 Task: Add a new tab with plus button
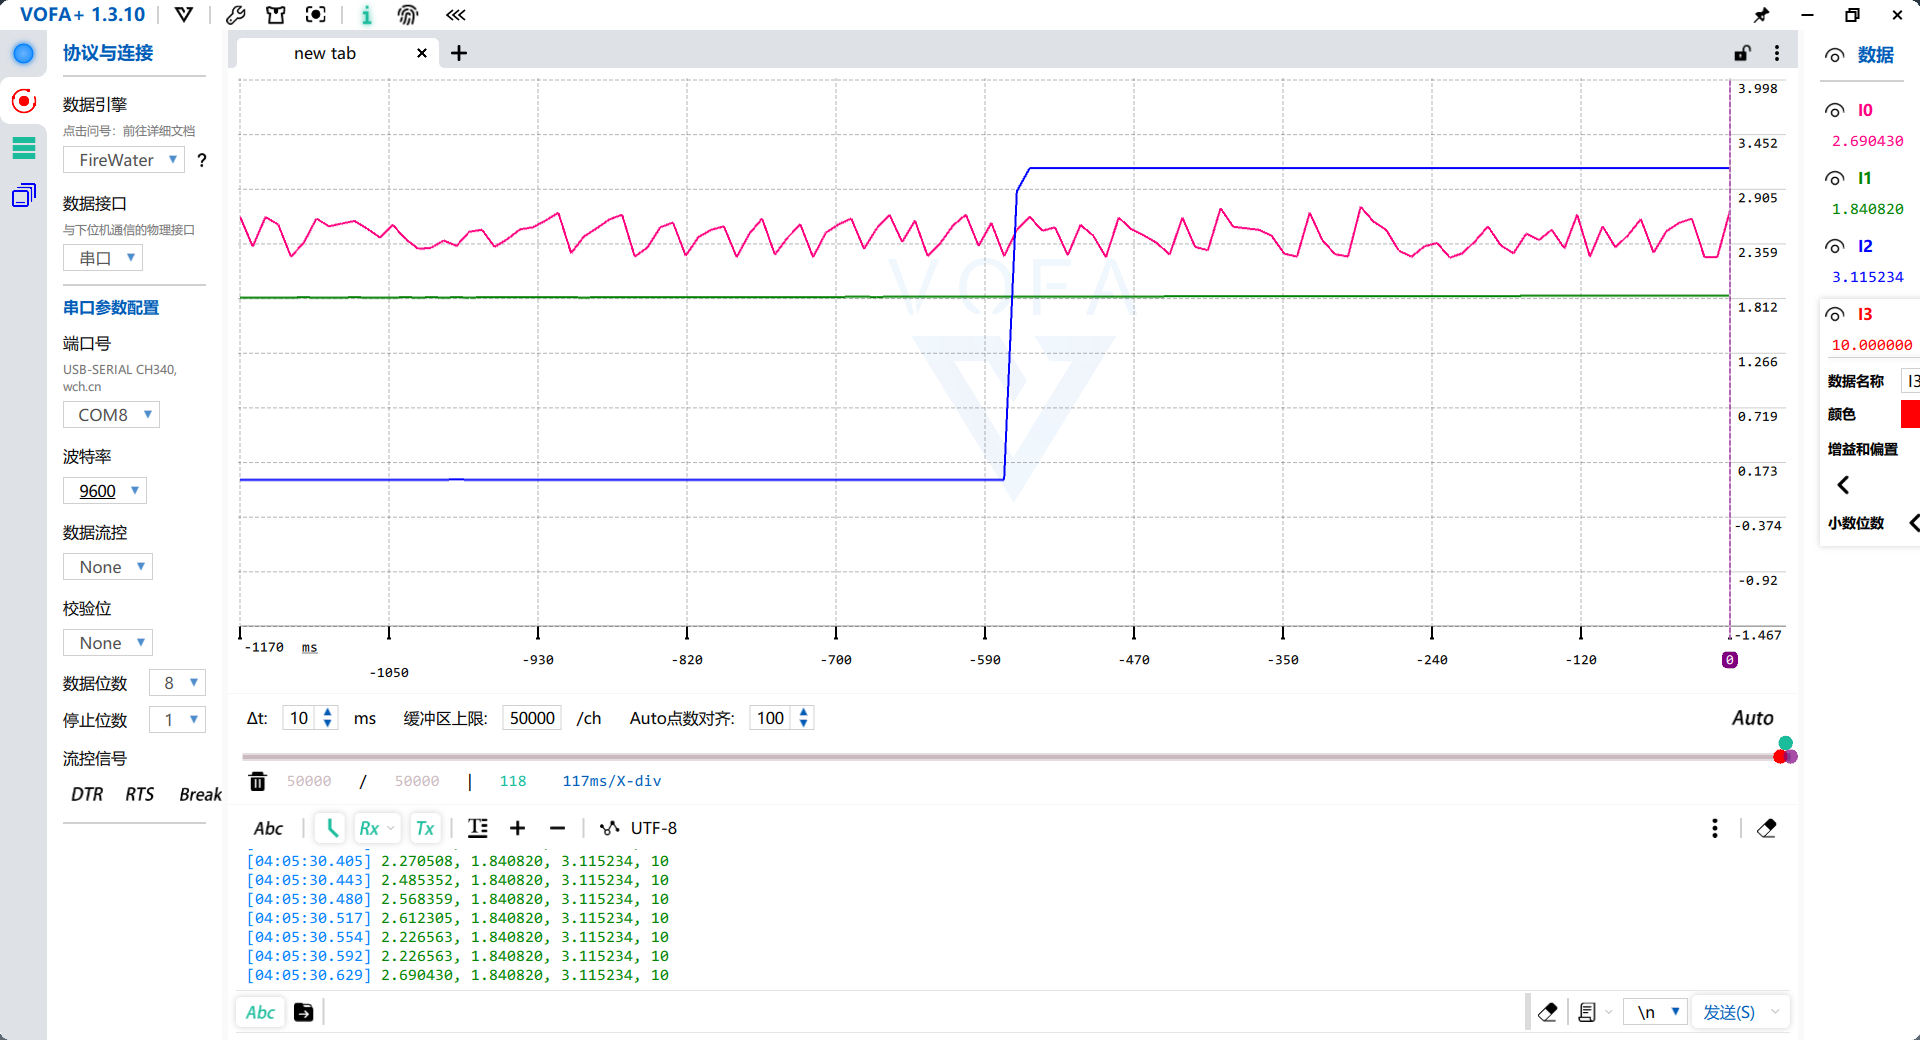tap(459, 53)
